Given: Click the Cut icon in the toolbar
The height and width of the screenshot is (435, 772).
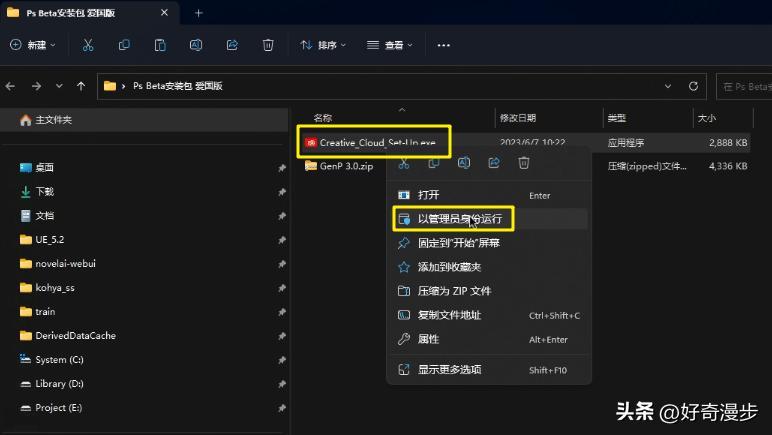Looking at the screenshot, I should point(88,45).
